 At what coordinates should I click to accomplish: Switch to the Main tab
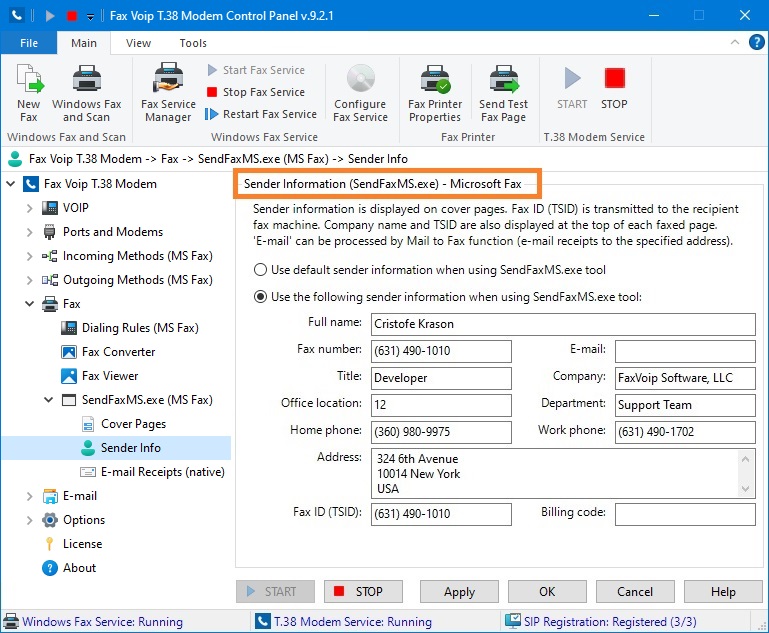tap(84, 43)
